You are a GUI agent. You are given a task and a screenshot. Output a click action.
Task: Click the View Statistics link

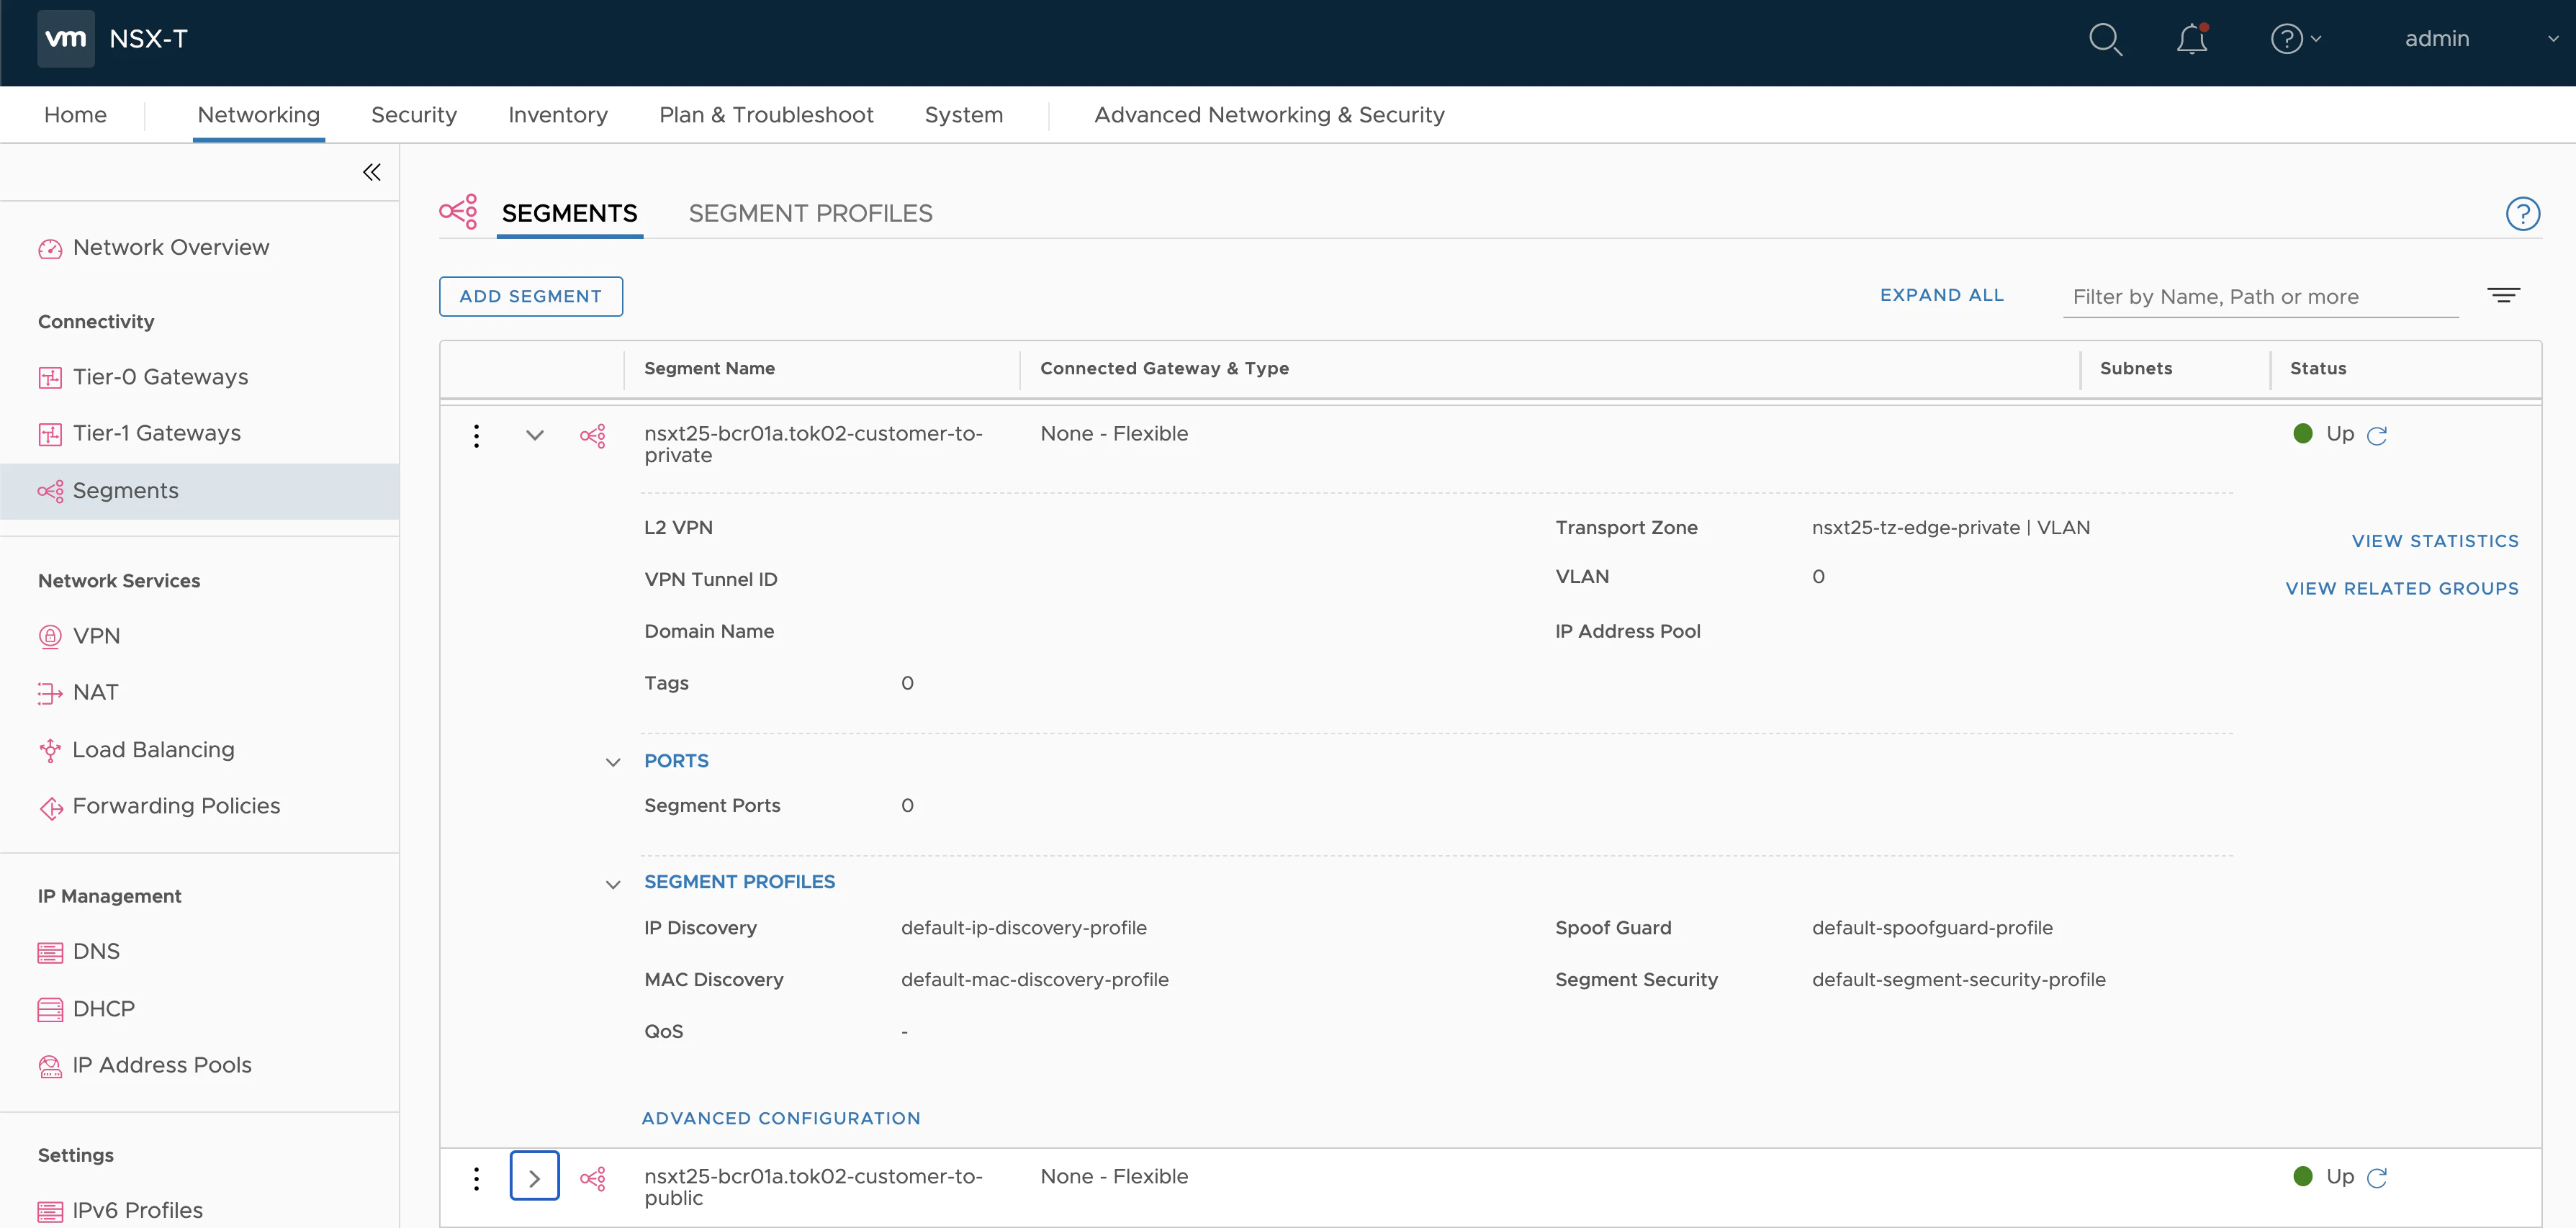[2434, 541]
